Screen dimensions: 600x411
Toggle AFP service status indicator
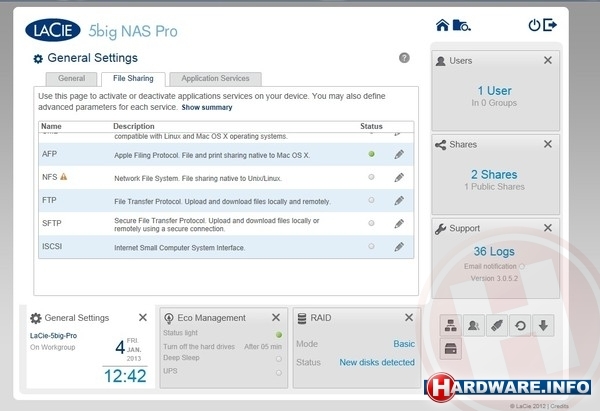371,154
